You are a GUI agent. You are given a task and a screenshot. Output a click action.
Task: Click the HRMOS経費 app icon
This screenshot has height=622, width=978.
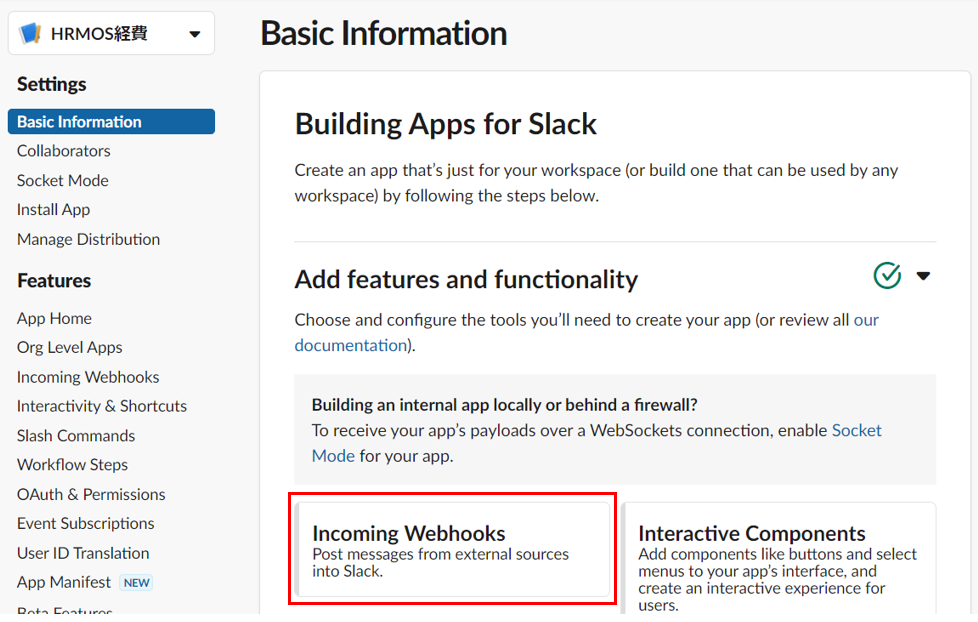30,33
